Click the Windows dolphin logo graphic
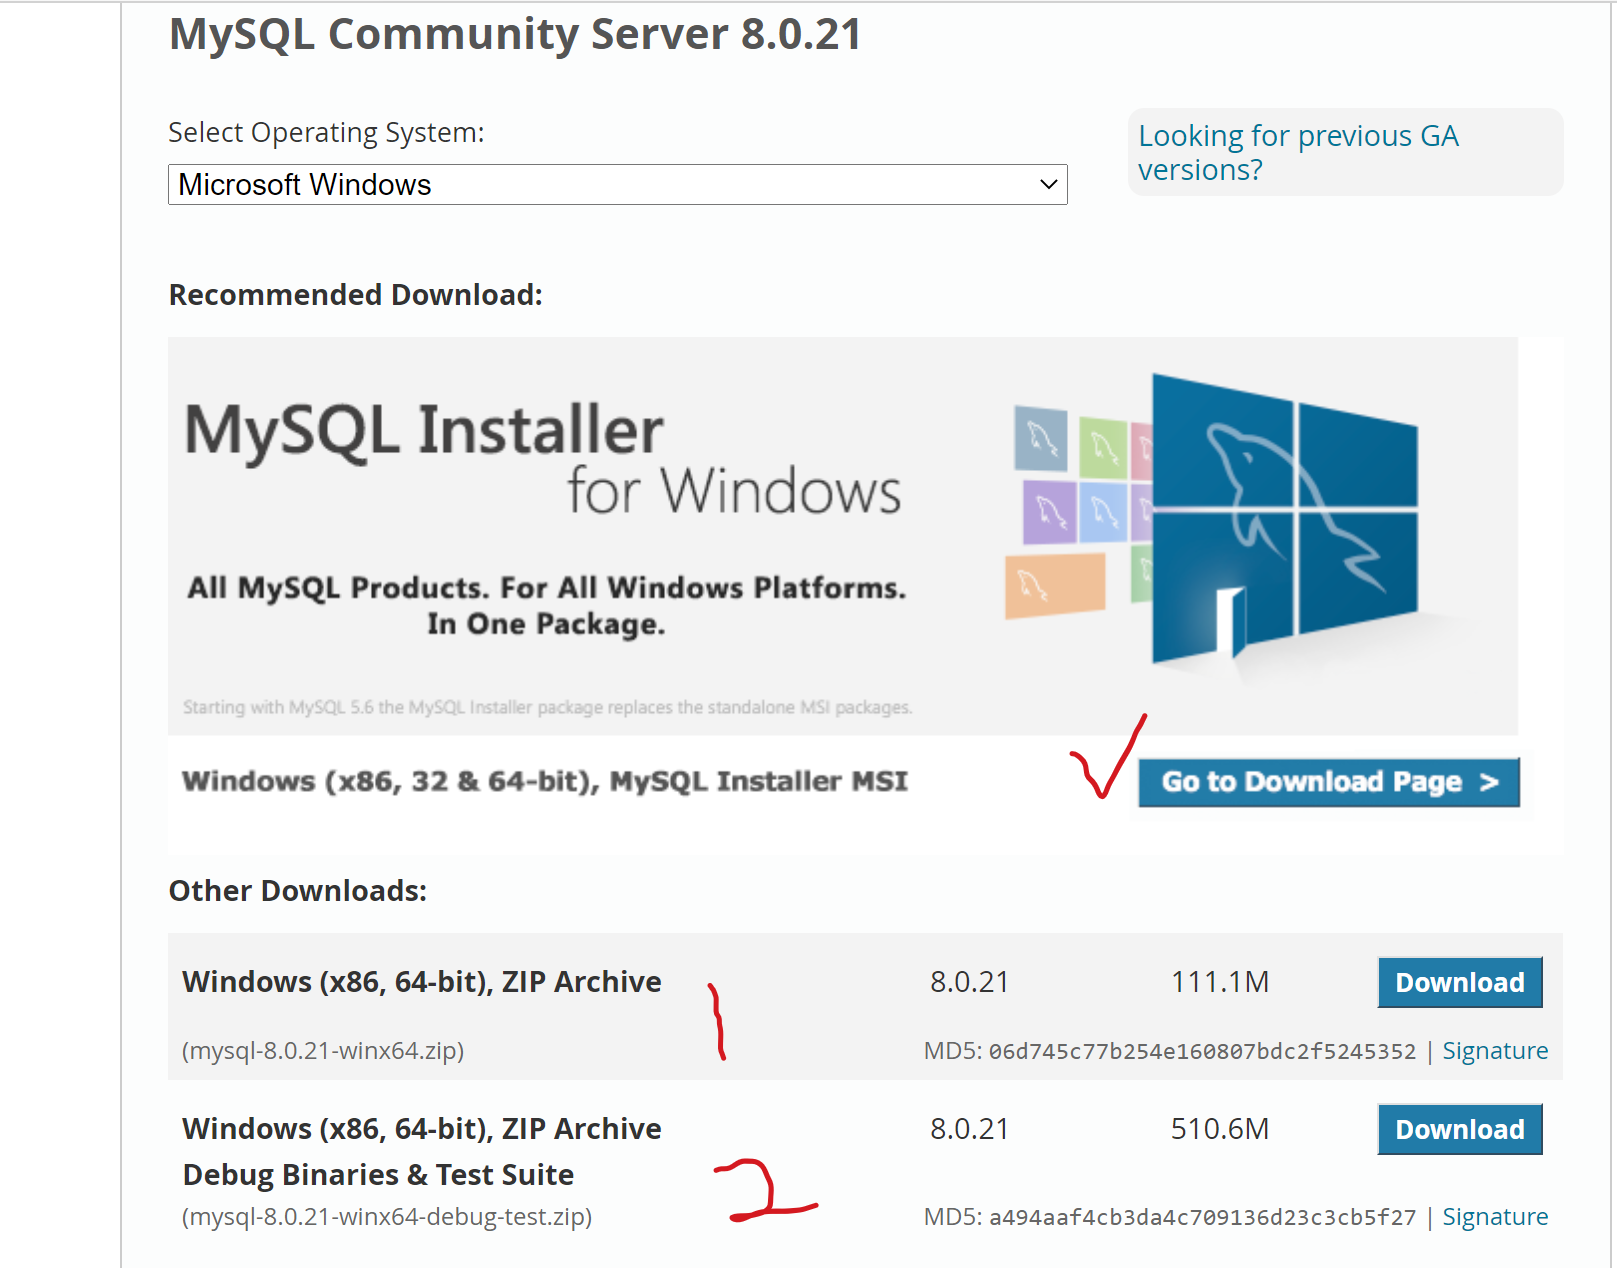 (1285, 520)
